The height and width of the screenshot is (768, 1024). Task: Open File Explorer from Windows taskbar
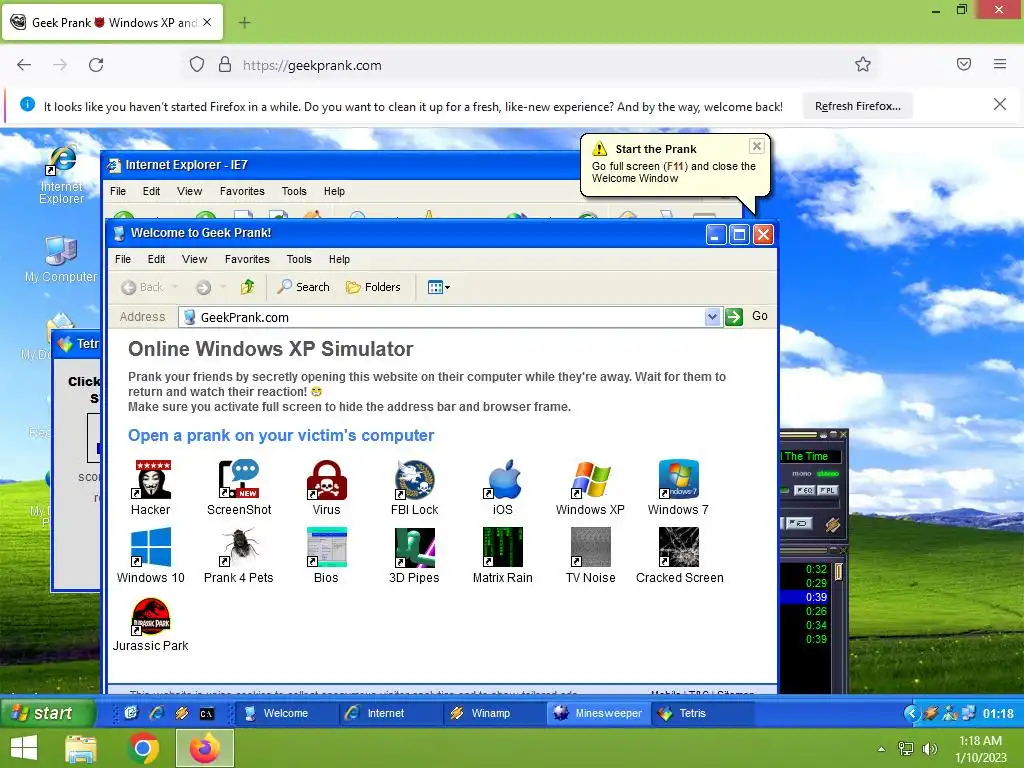[x=80, y=748]
